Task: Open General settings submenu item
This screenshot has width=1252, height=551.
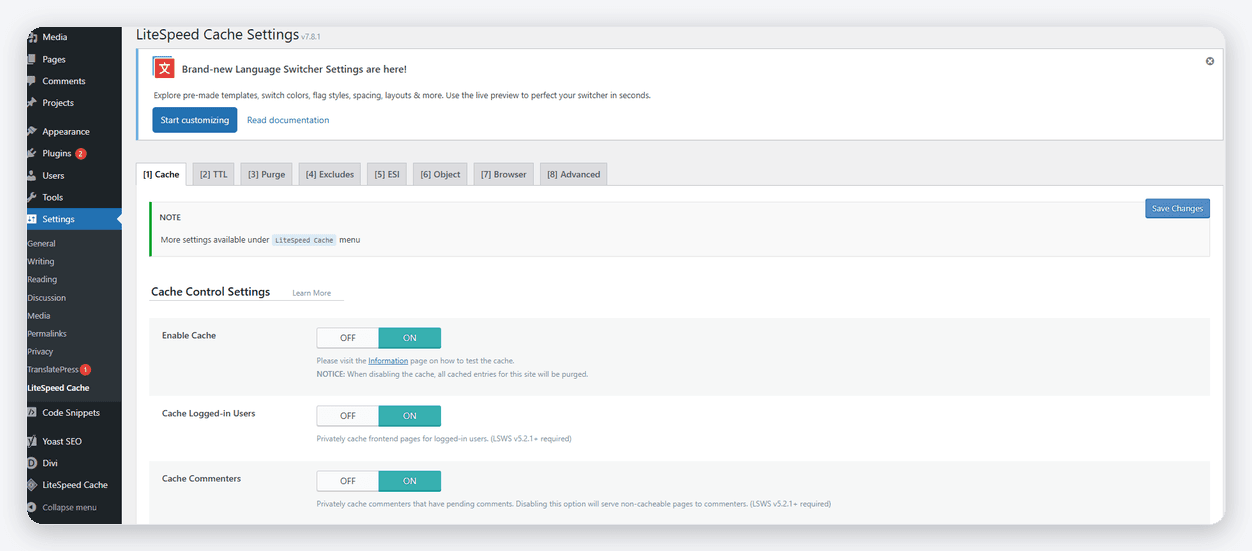Action: tap(42, 243)
